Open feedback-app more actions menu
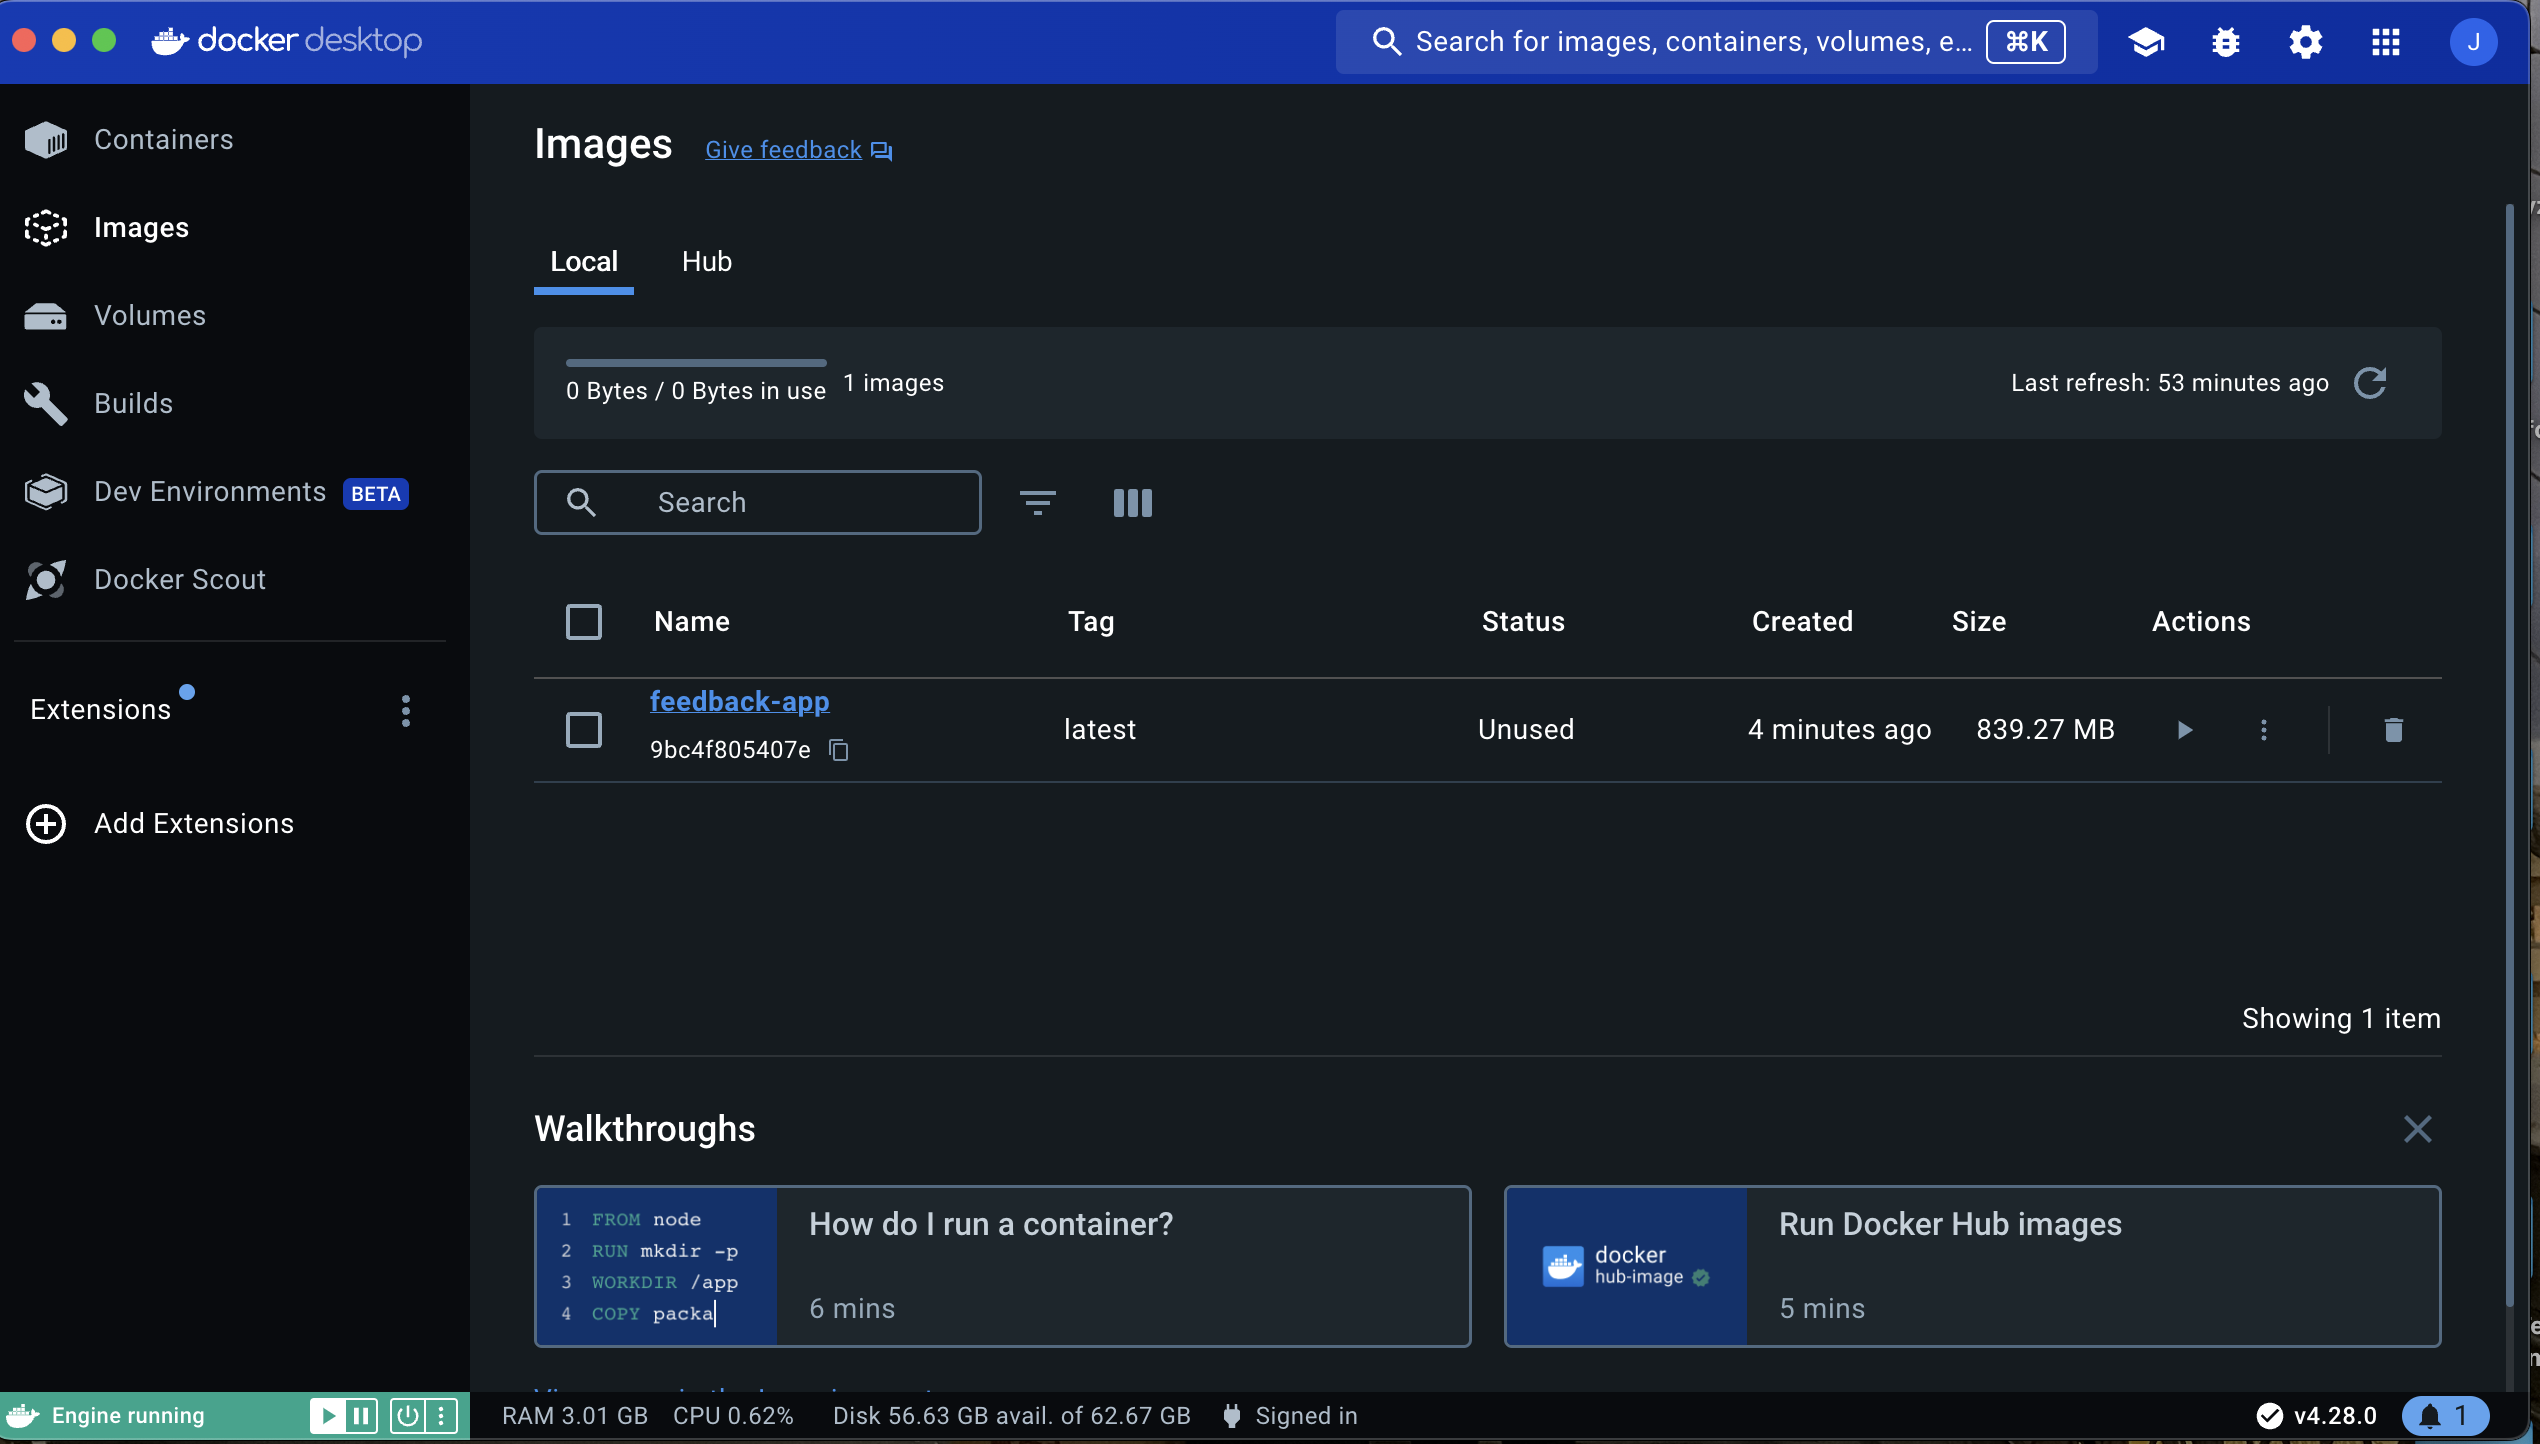2540x1444 pixels. [x=2264, y=730]
